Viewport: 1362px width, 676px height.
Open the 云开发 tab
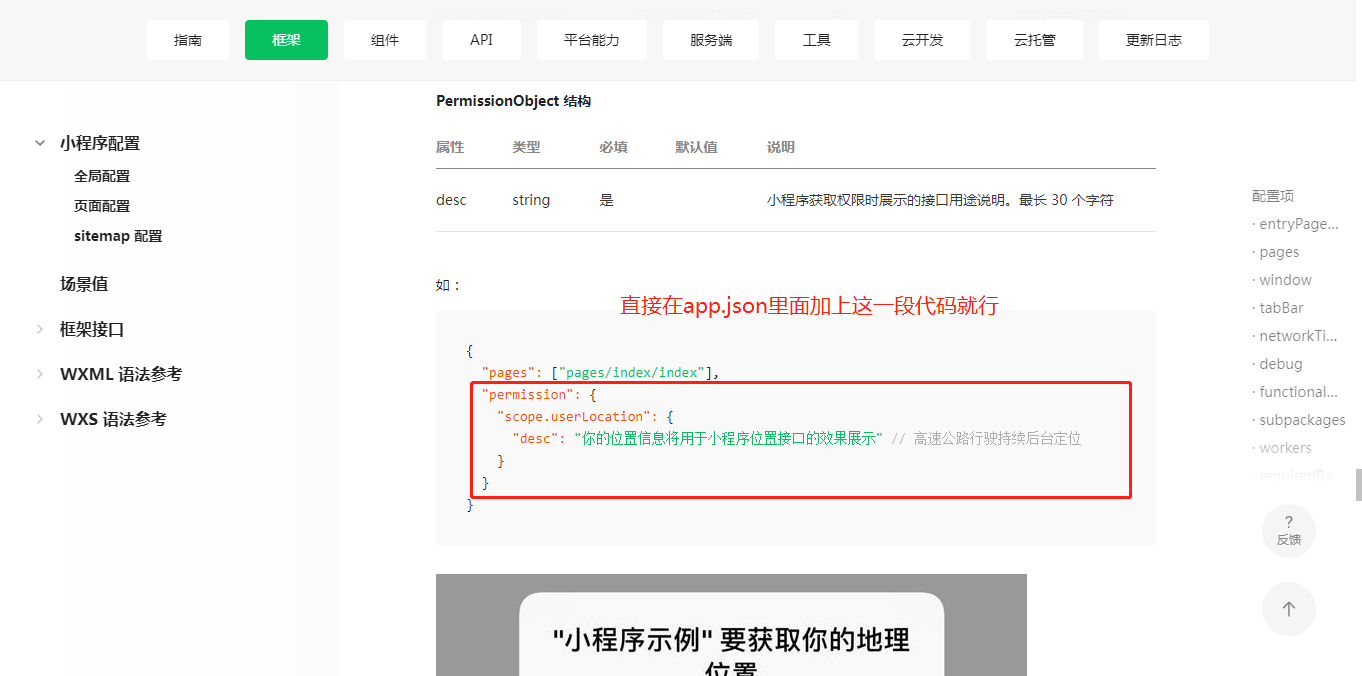(922, 40)
